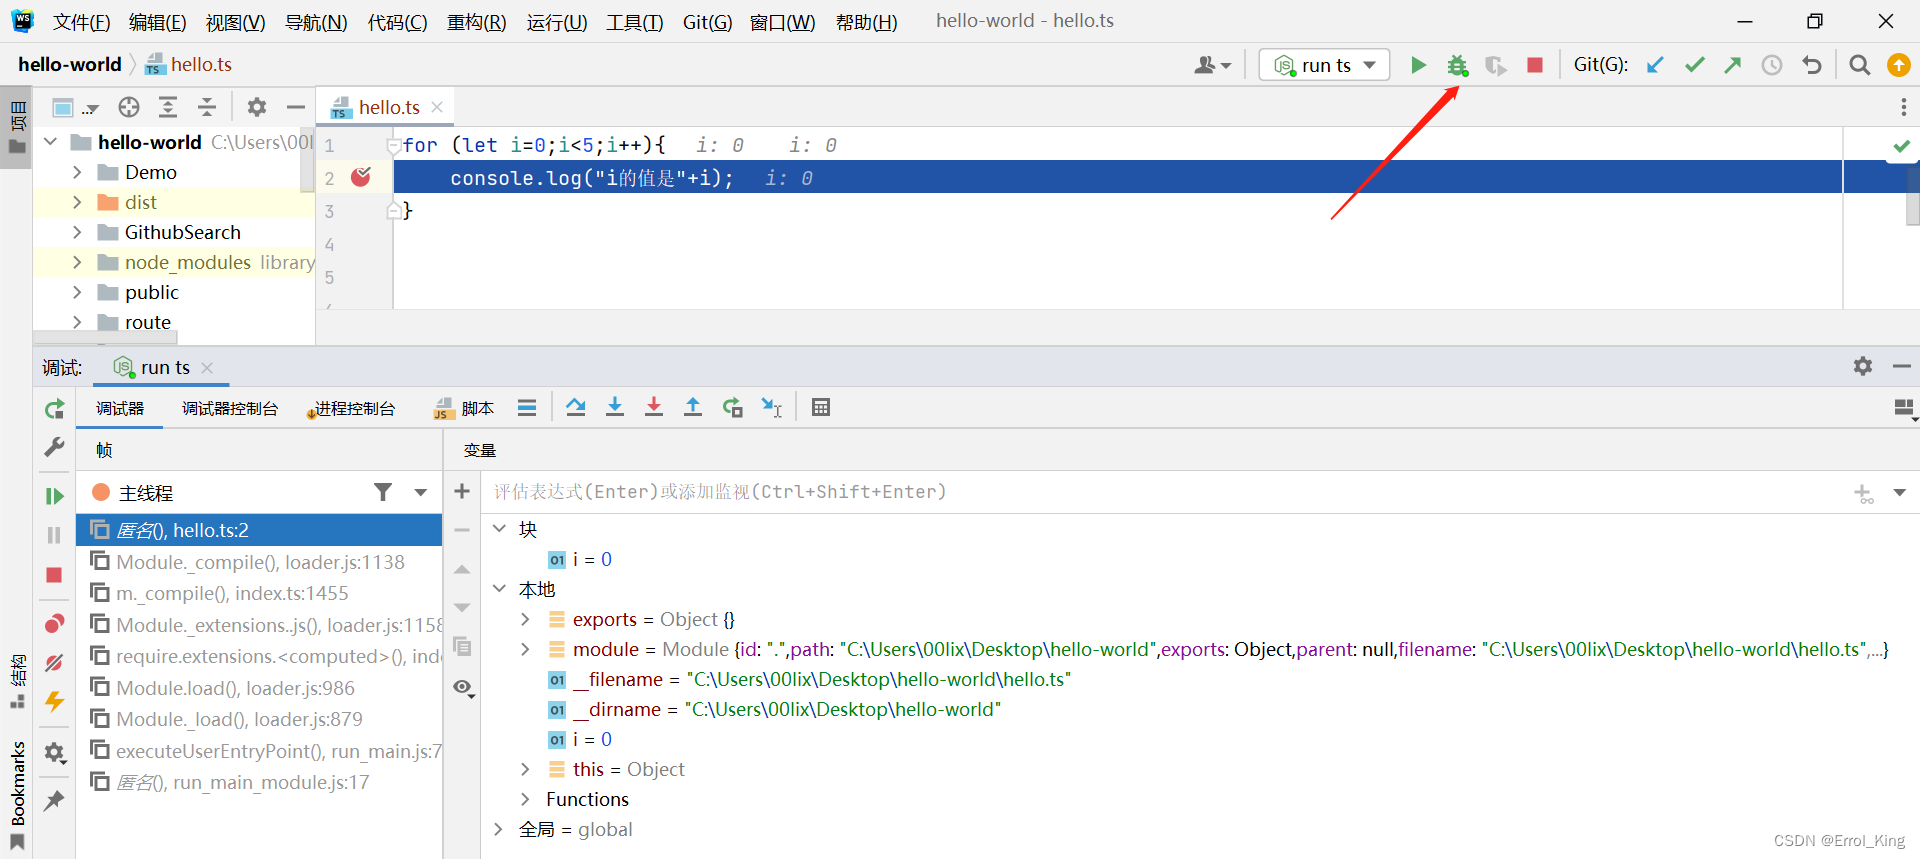Viewport: 1920px width, 859px height.
Task: Expand the module variable node
Action: point(525,649)
